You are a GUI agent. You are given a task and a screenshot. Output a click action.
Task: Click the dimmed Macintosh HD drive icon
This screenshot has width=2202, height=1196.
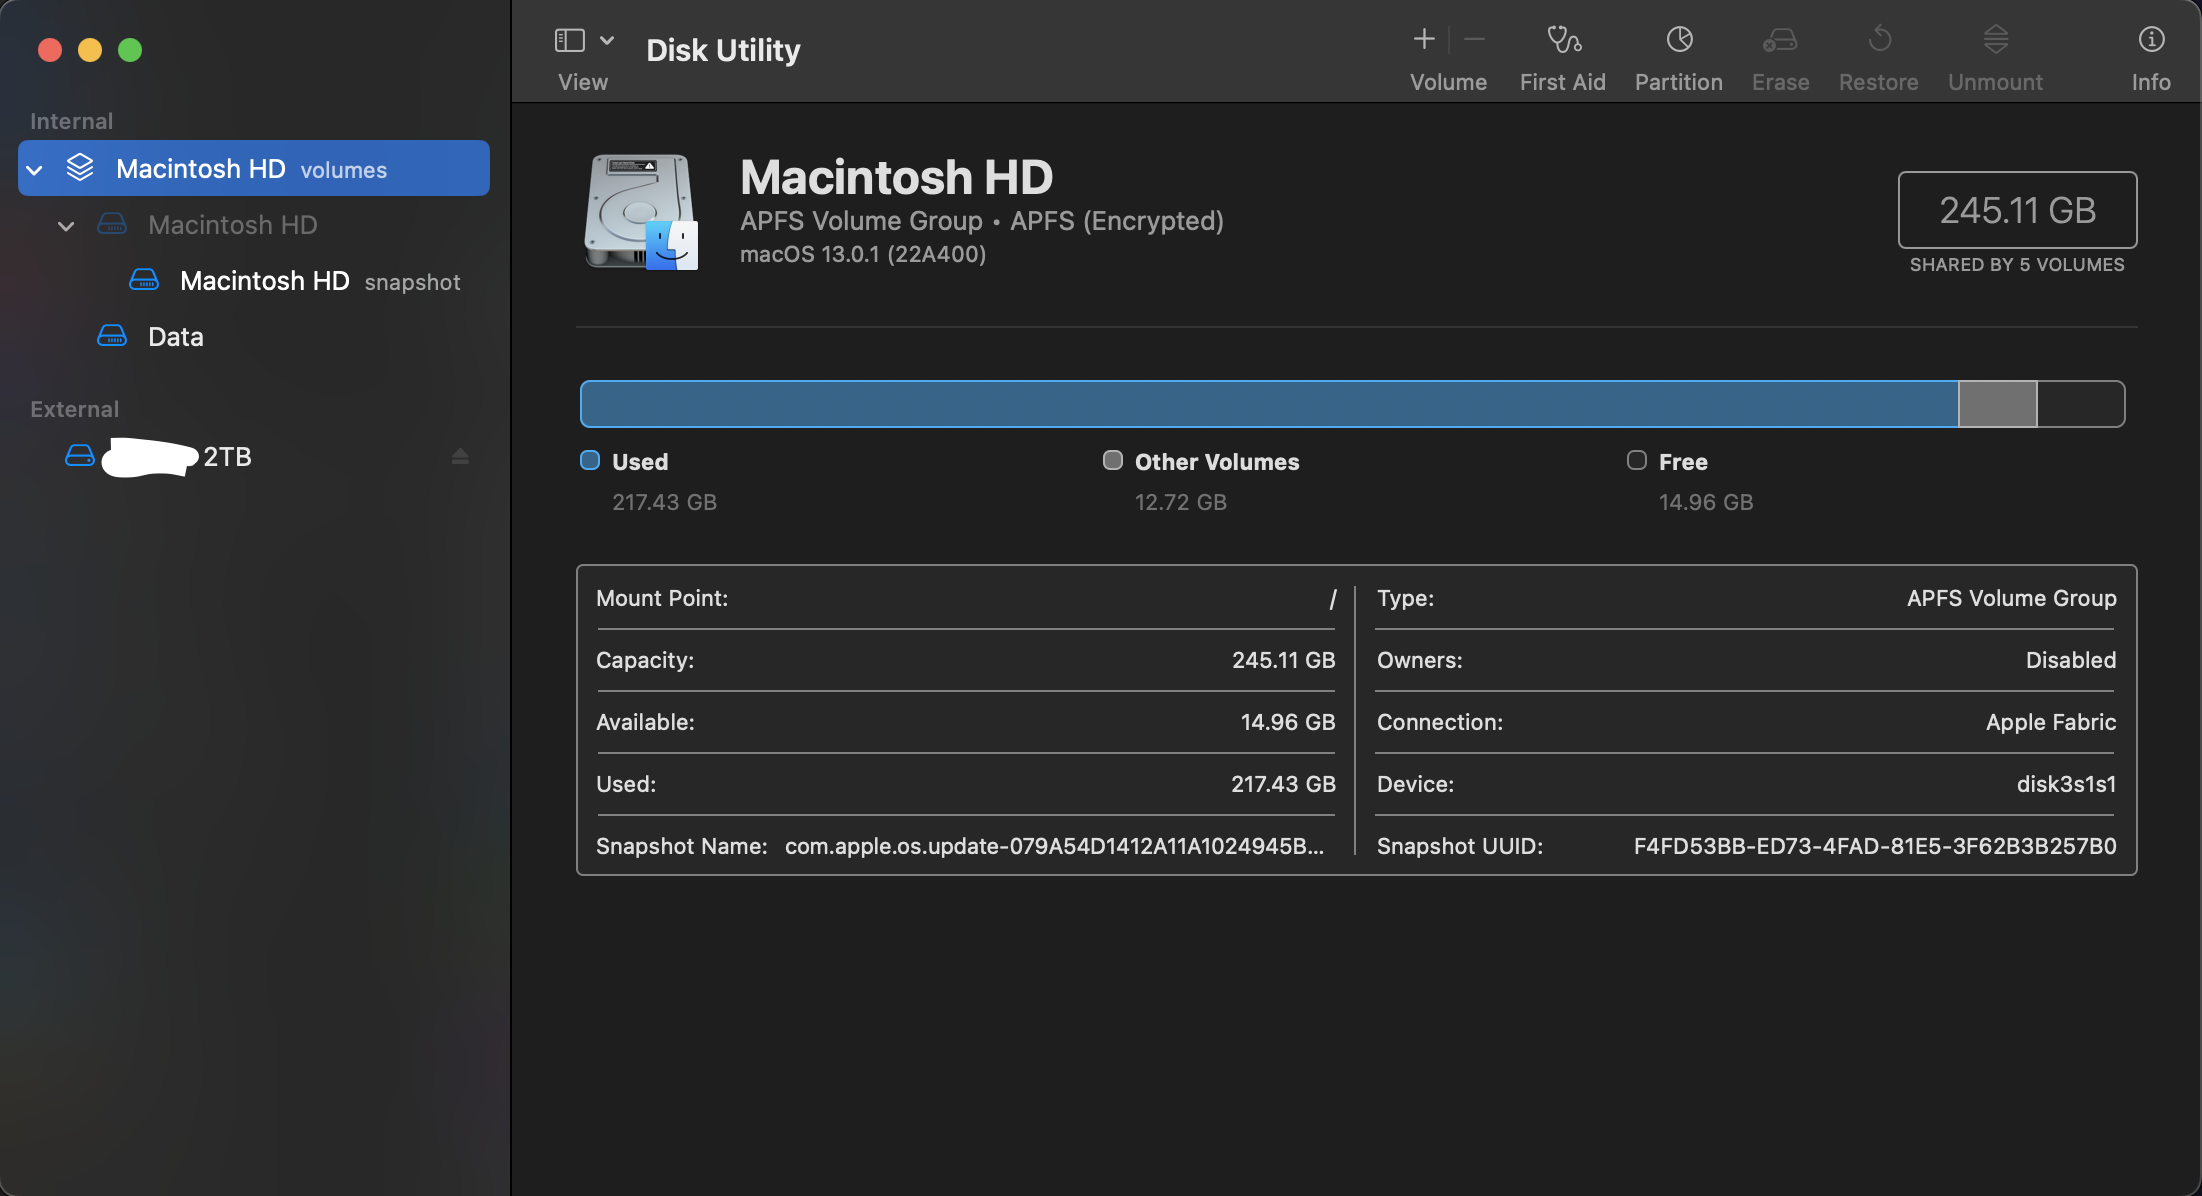point(112,224)
